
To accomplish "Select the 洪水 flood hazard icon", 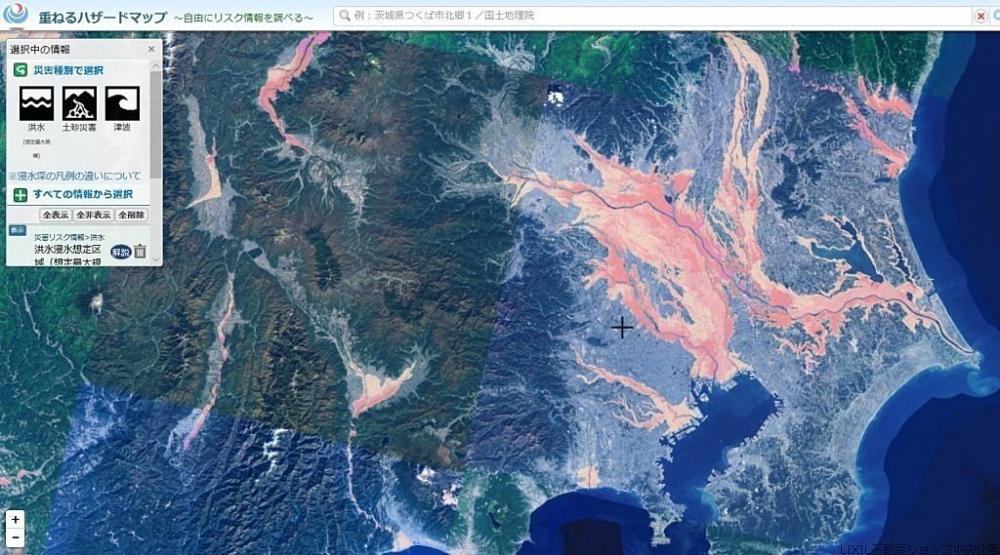I will 36,103.
